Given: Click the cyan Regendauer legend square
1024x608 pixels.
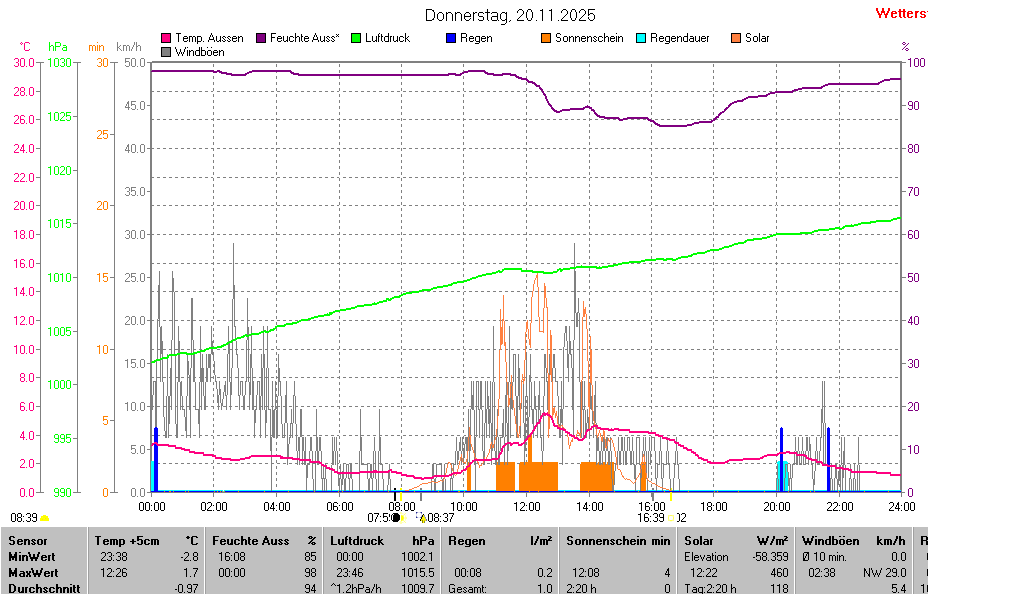Looking at the screenshot, I should (641, 38).
